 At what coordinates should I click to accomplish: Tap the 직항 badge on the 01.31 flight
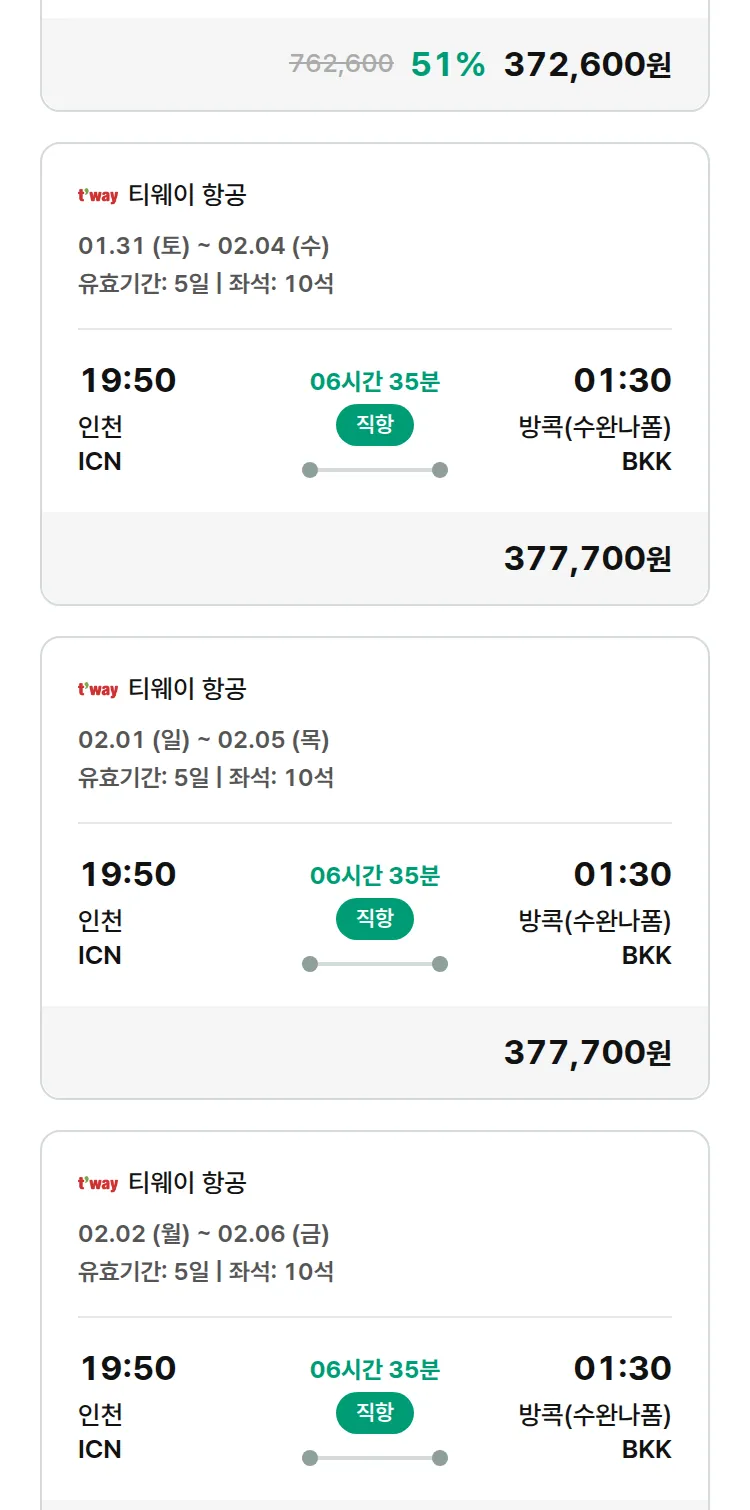coord(374,425)
